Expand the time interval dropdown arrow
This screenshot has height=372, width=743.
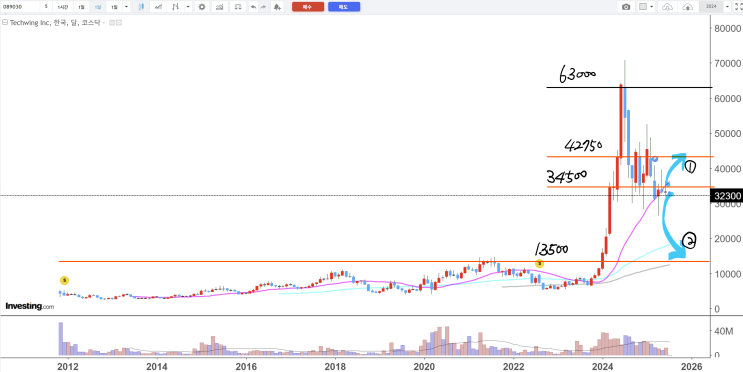point(126,7)
